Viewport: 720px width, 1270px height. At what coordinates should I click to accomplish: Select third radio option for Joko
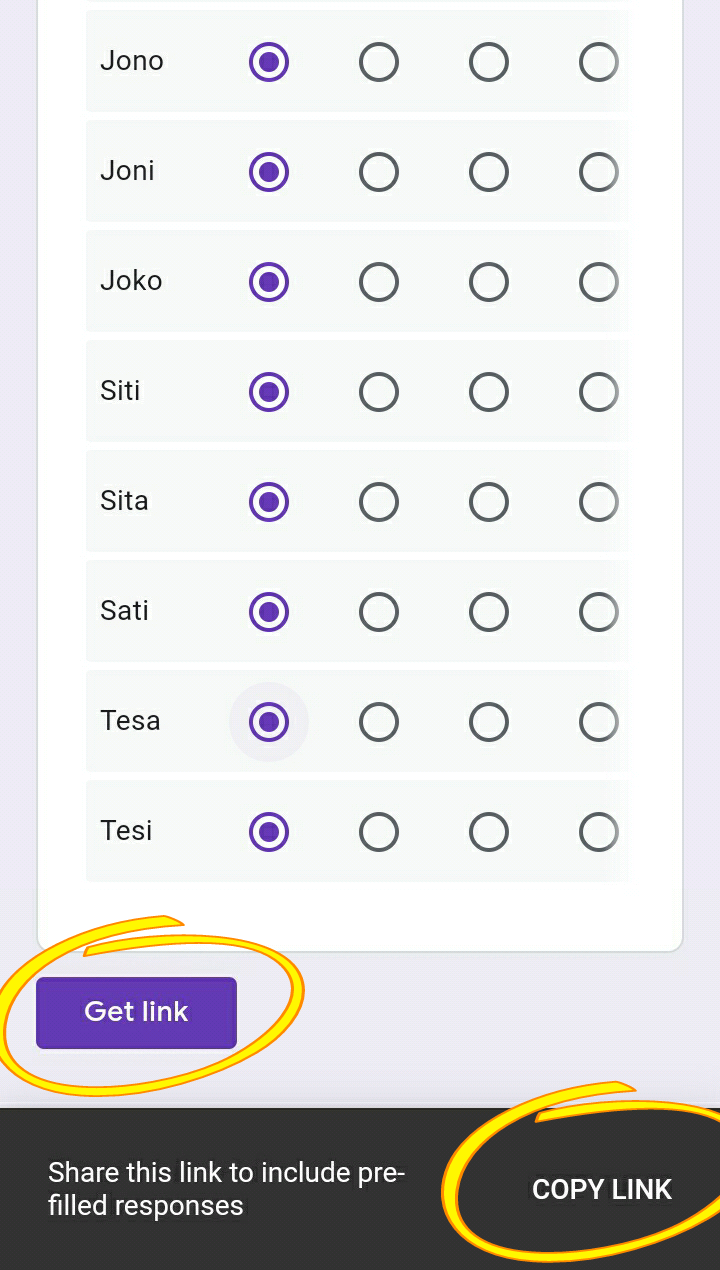[x=488, y=282]
